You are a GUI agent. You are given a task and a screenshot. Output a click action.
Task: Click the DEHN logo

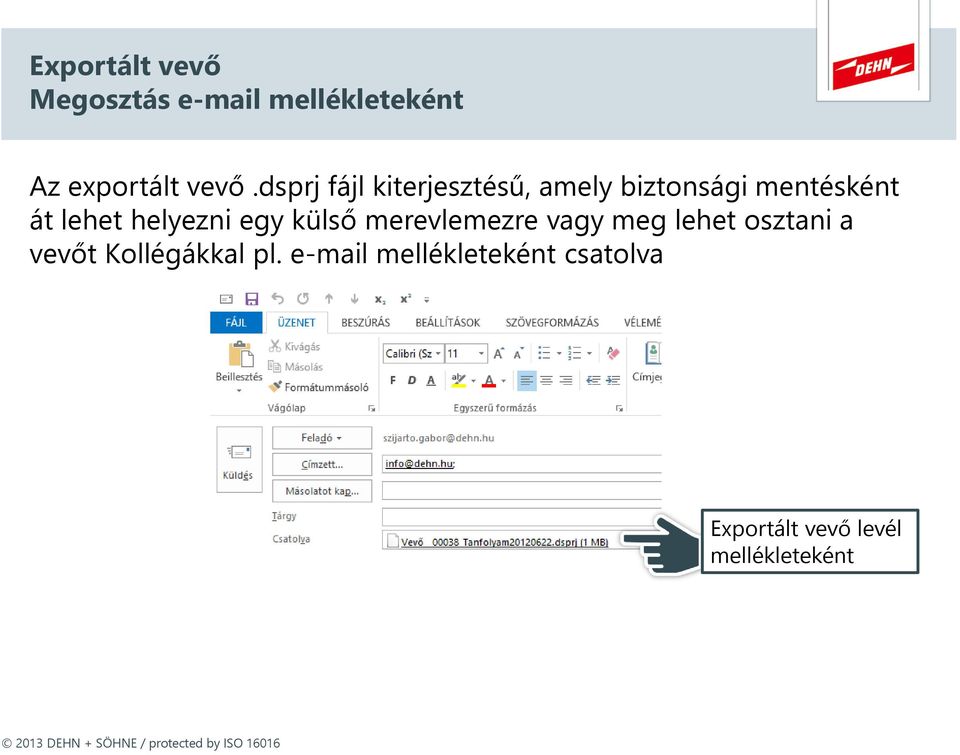click(873, 67)
